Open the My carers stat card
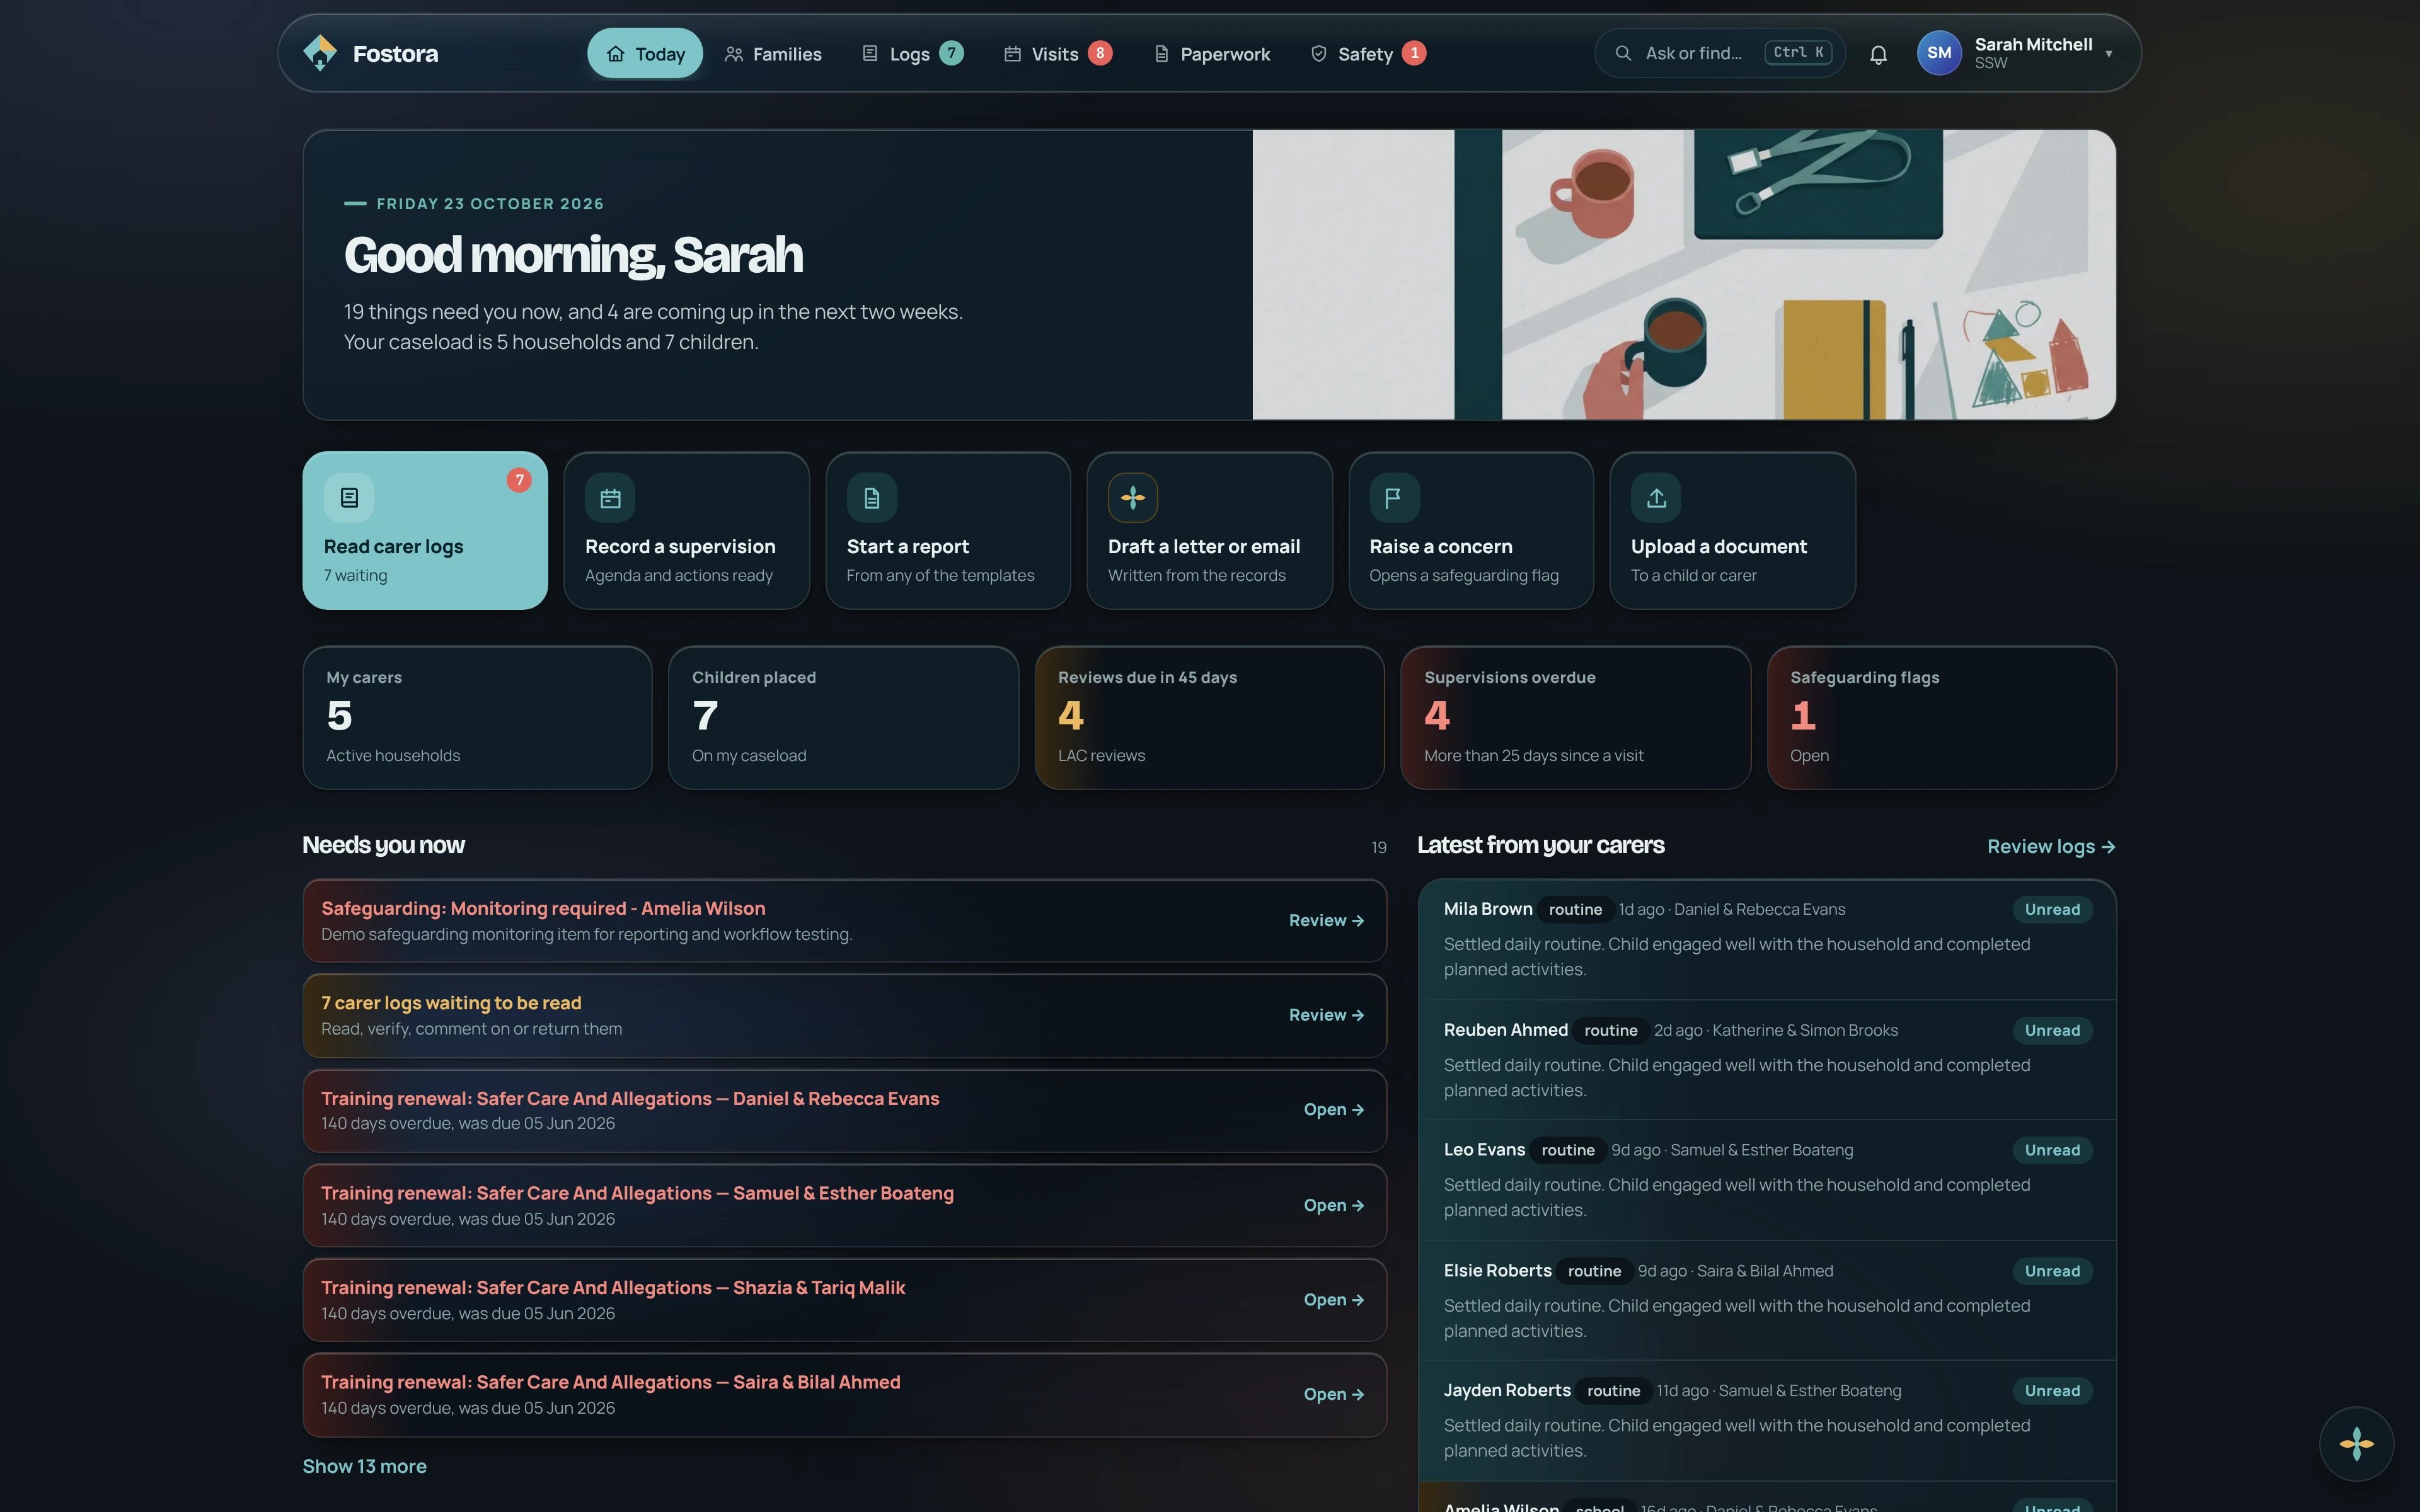Screen dimensions: 2420x1512 click(x=477, y=717)
